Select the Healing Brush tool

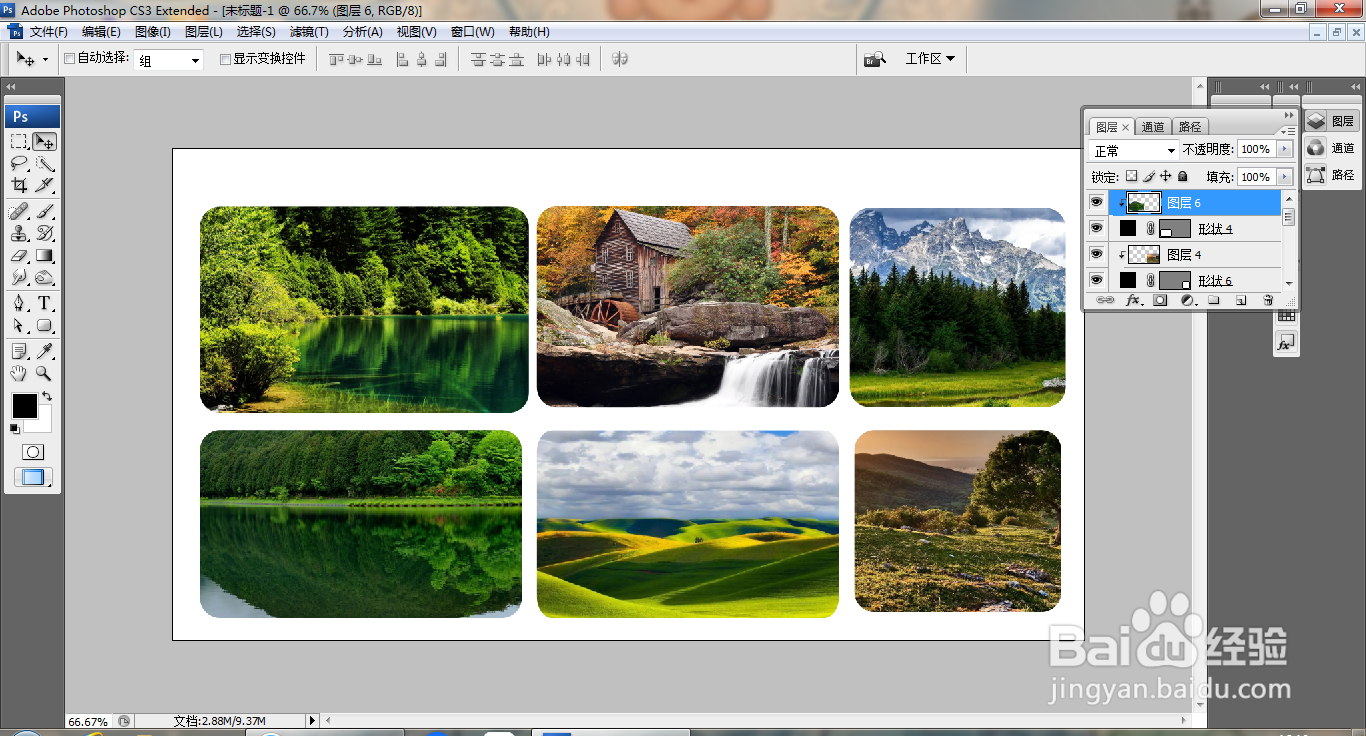[19, 211]
